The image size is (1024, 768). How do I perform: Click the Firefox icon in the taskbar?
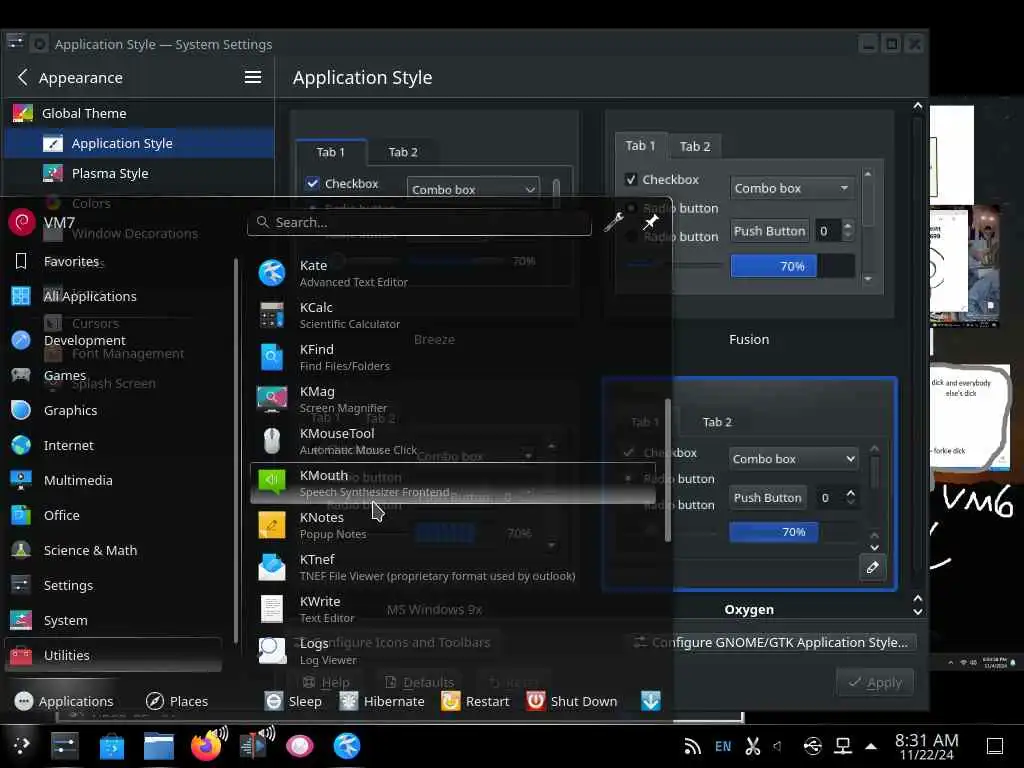click(206, 746)
